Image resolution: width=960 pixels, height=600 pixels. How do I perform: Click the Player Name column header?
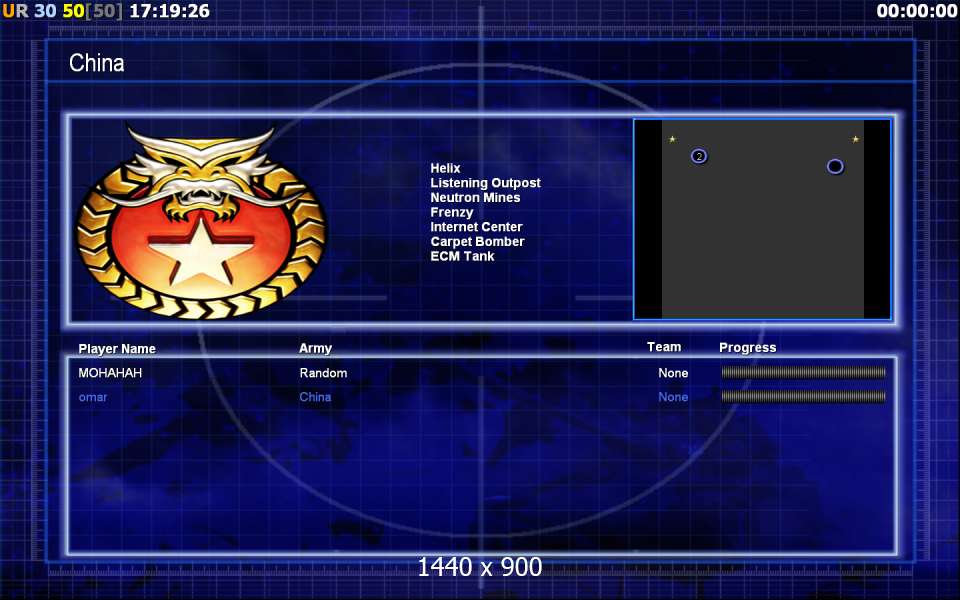pyautogui.click(x=117, y=349)
